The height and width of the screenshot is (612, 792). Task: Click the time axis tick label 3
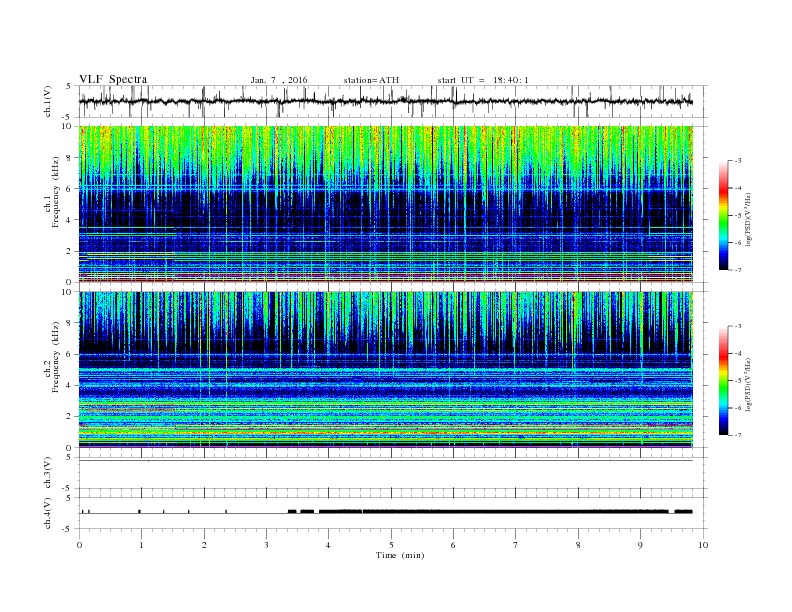pos(266,545)
